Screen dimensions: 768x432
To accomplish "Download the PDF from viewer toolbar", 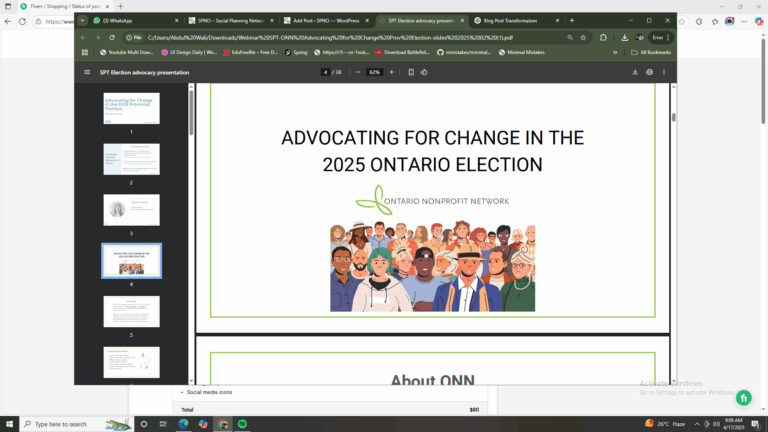I will coord(635,72).
